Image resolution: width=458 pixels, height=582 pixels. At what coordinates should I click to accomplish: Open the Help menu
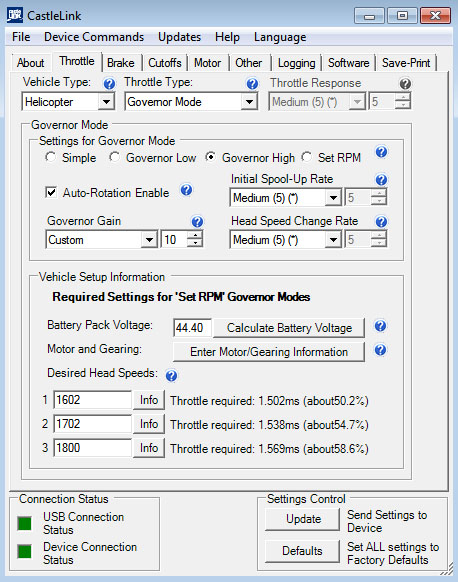(228, 37)
